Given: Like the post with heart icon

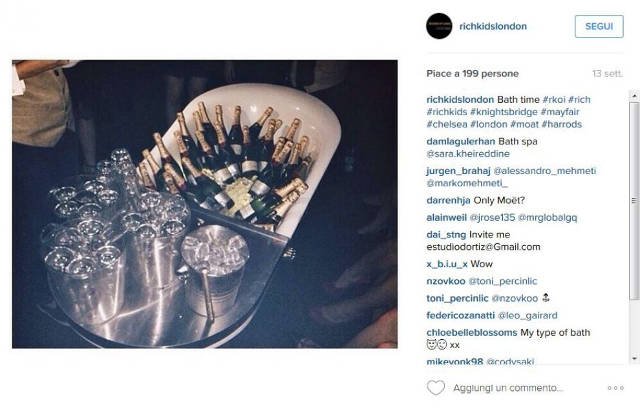Looking at the screenshot, I should point(436,388).
